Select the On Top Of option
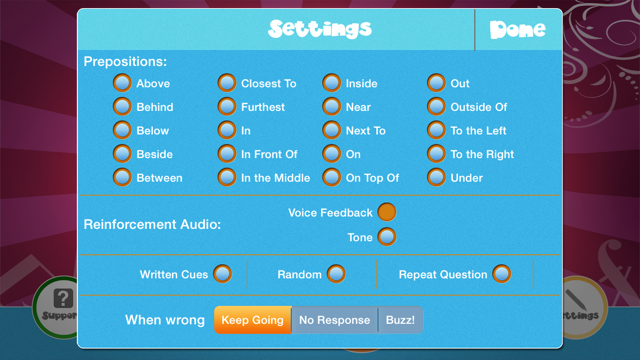This screenshot has width=640, height=360. pos(331,178)
